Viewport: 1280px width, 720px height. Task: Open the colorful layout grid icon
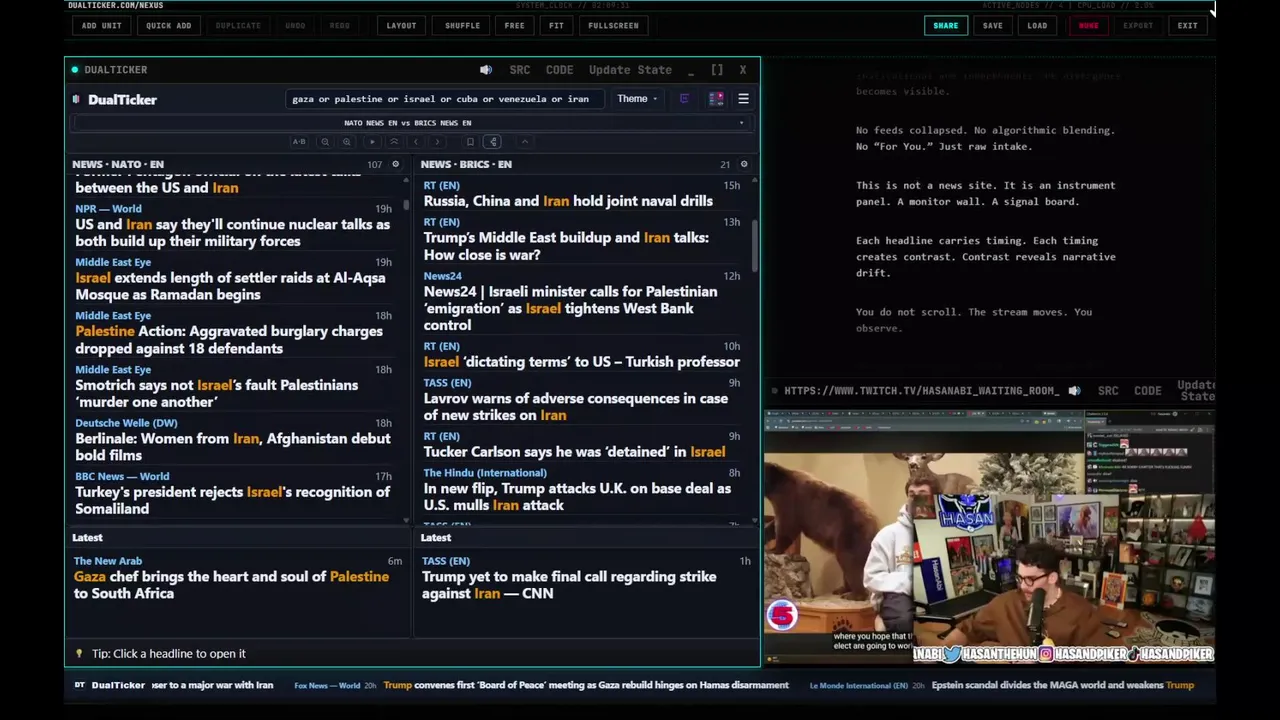(716, 99)
